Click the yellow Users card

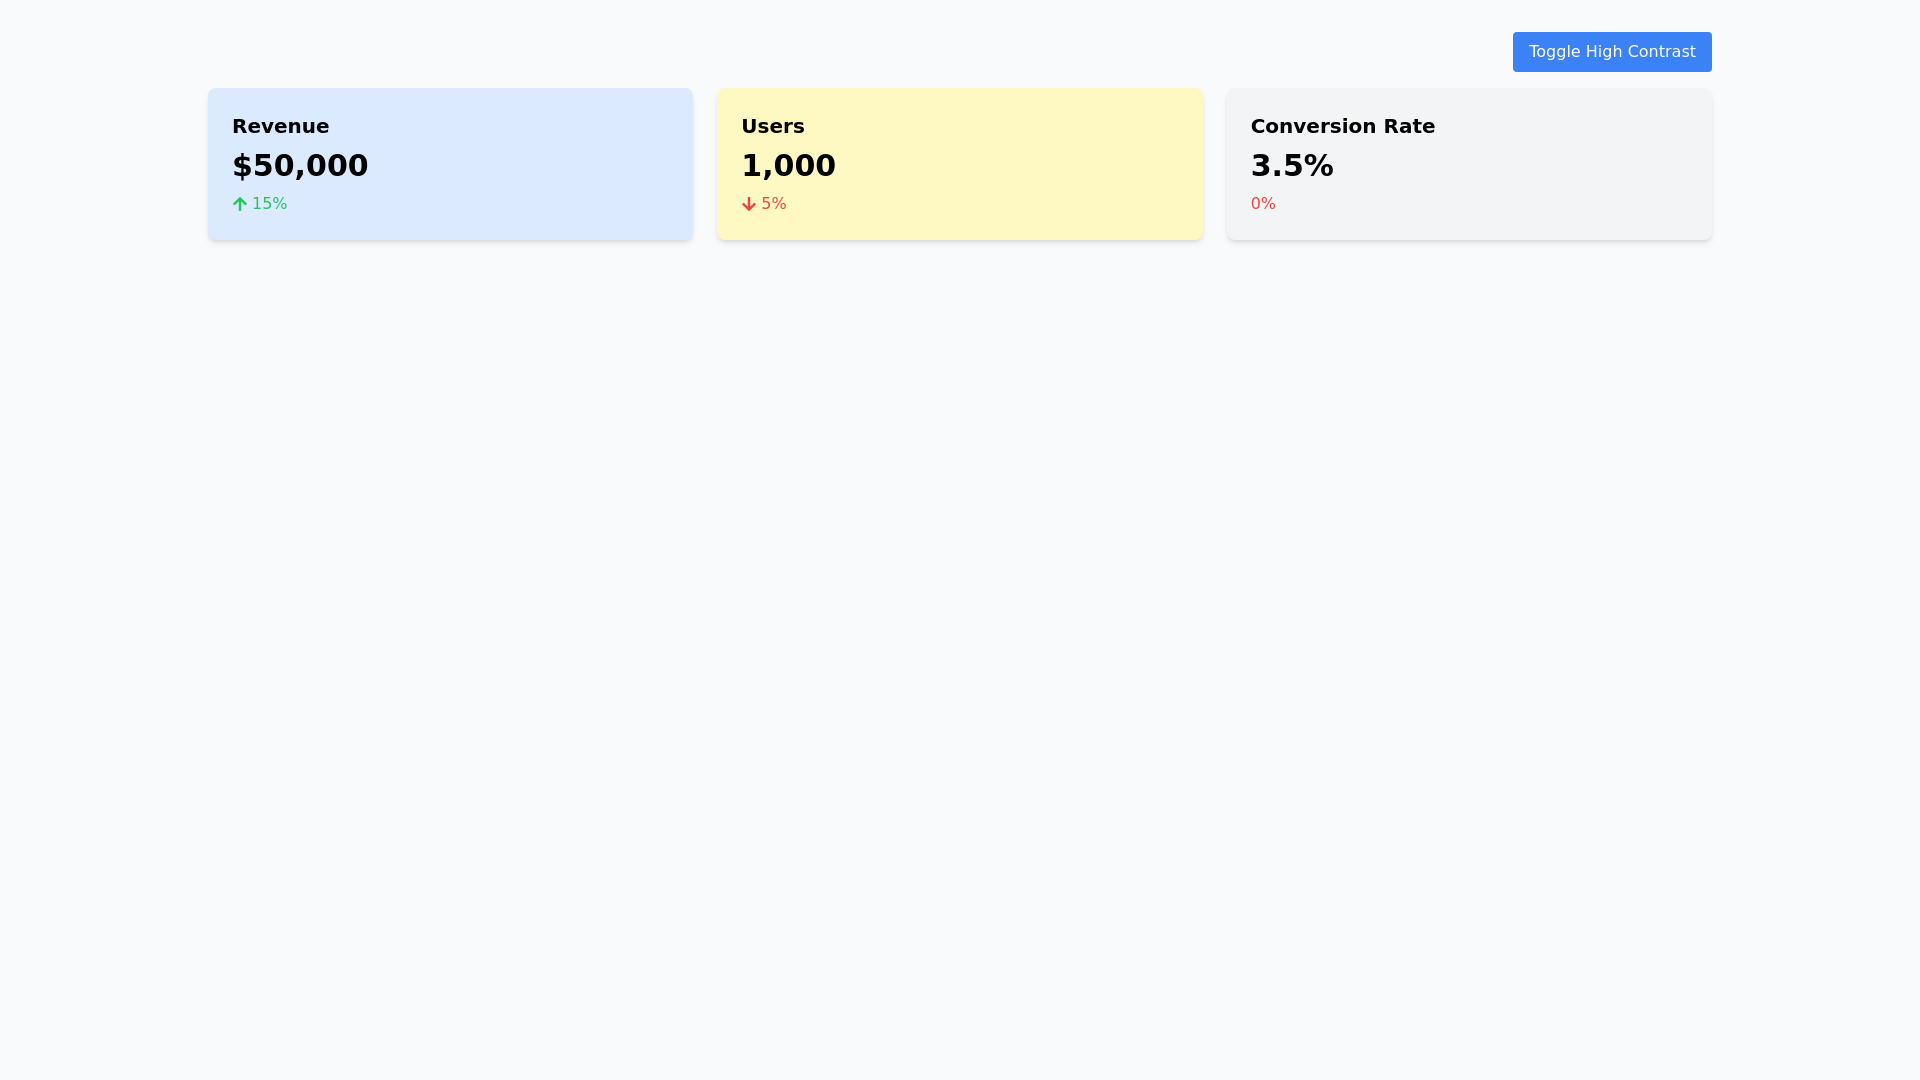[x=959, y=163]
